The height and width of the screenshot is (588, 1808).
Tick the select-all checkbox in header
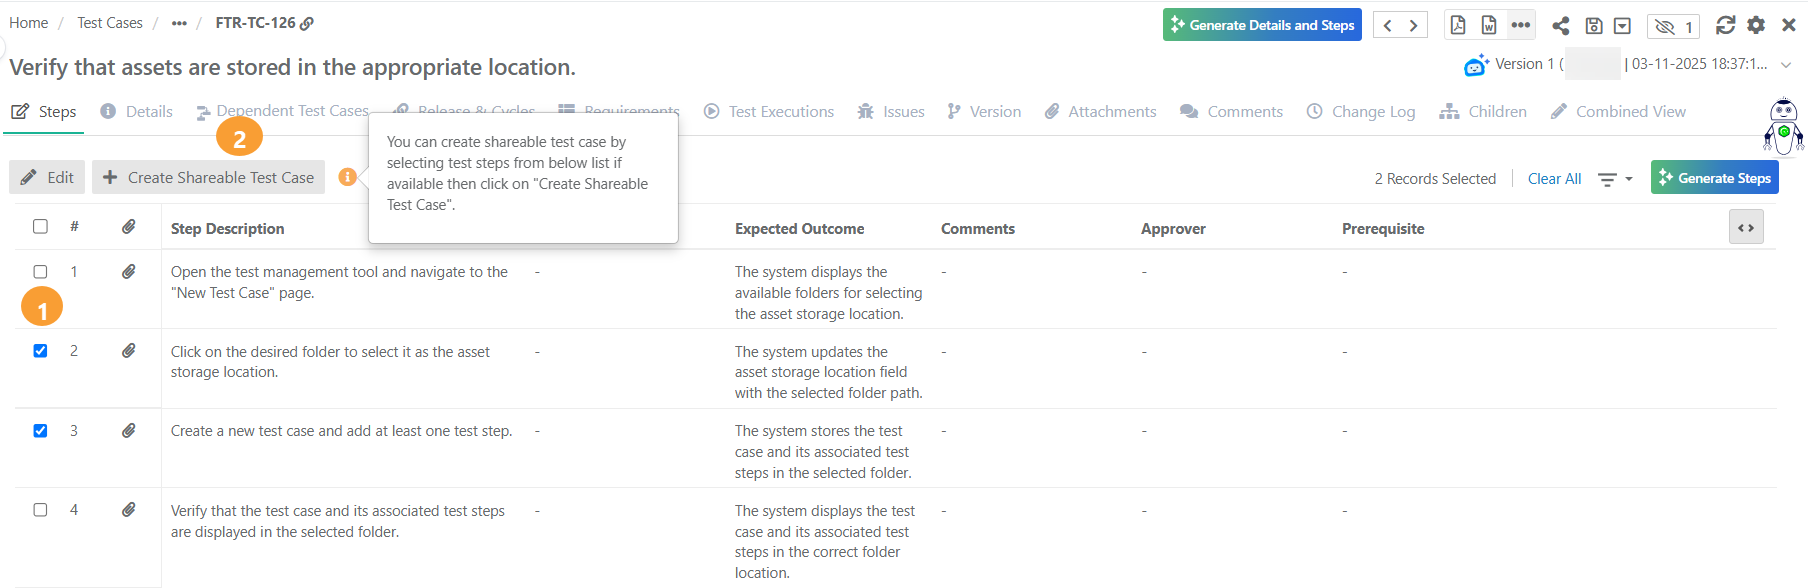click(40, 226)
